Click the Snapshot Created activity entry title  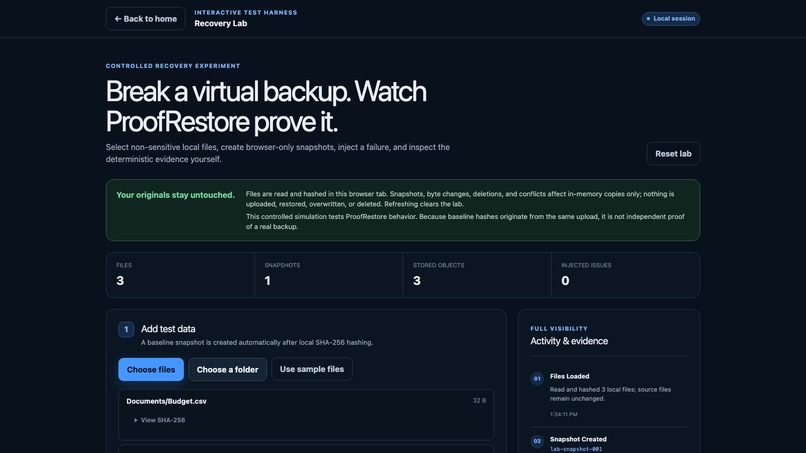pyautogui.click(x=578, y=439)
